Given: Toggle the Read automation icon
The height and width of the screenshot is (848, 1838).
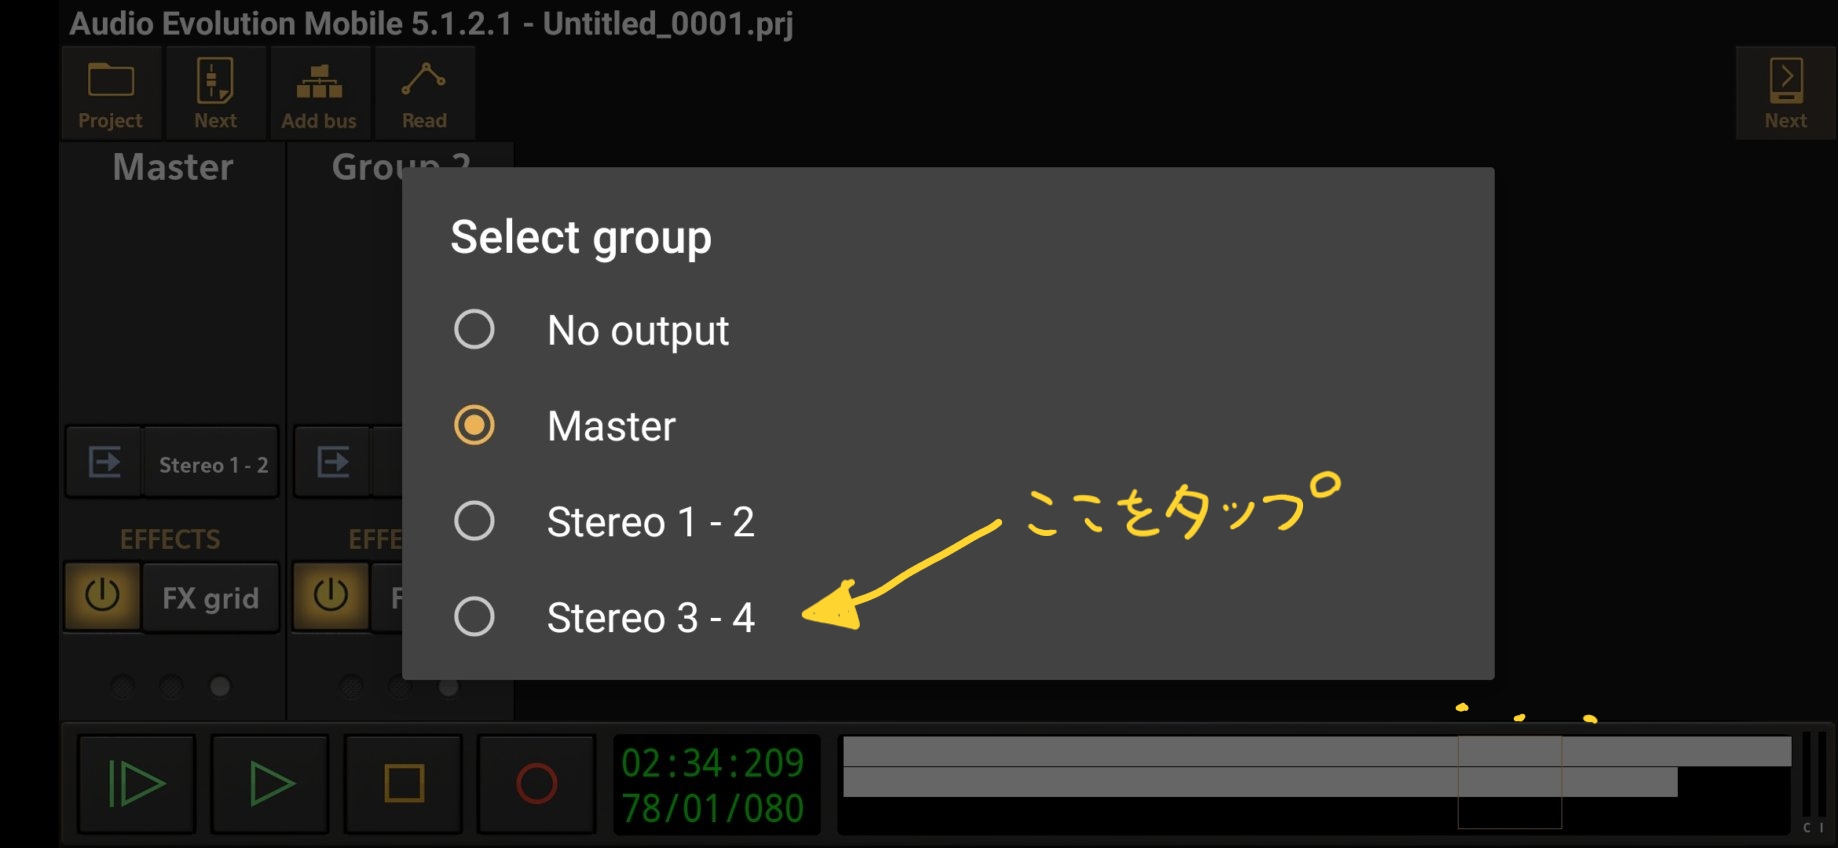Looking at the screenshot, I should [424, 93].
